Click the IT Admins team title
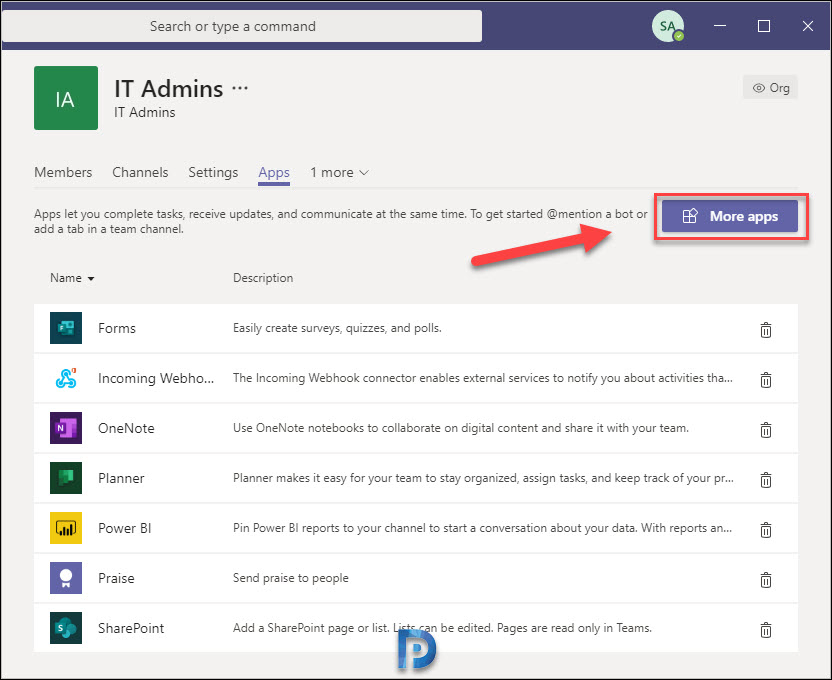832x680 pixels. [x=169, y=88]
